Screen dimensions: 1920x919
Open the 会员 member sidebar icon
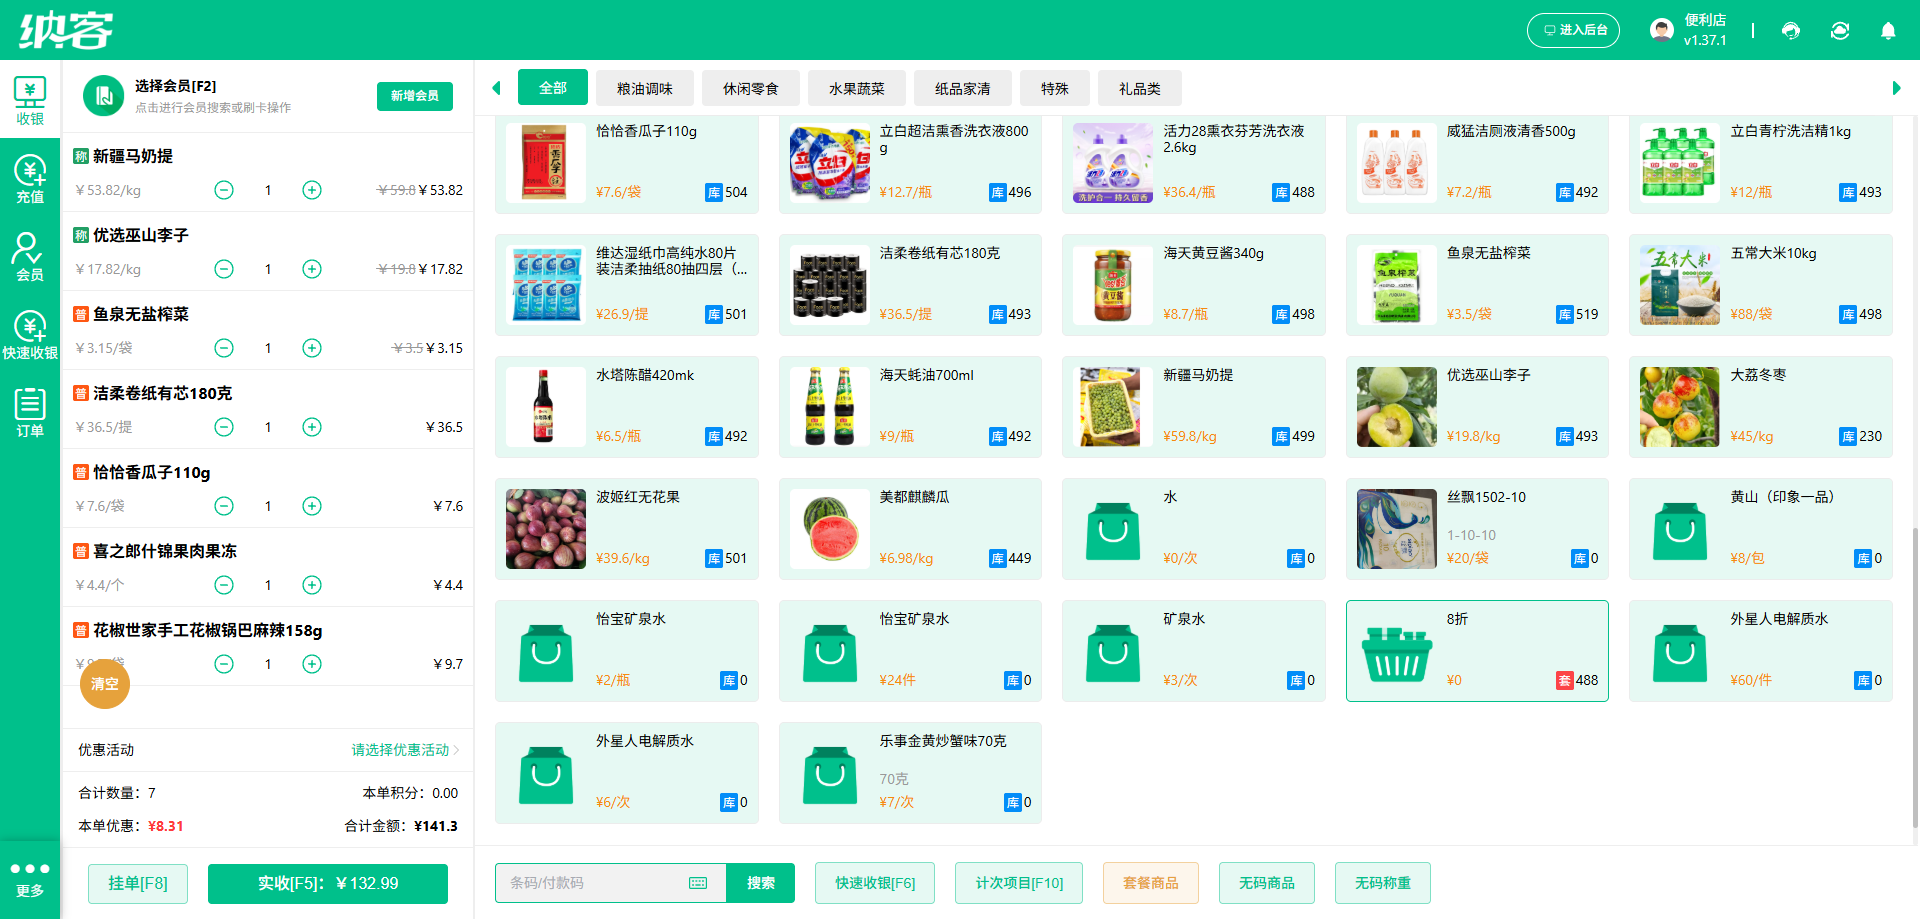click(30, 257)
